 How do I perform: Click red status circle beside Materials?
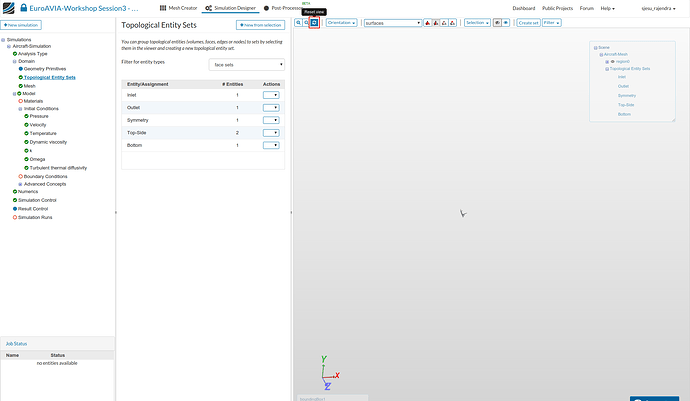pyautogui.click(x=21, y=101)
